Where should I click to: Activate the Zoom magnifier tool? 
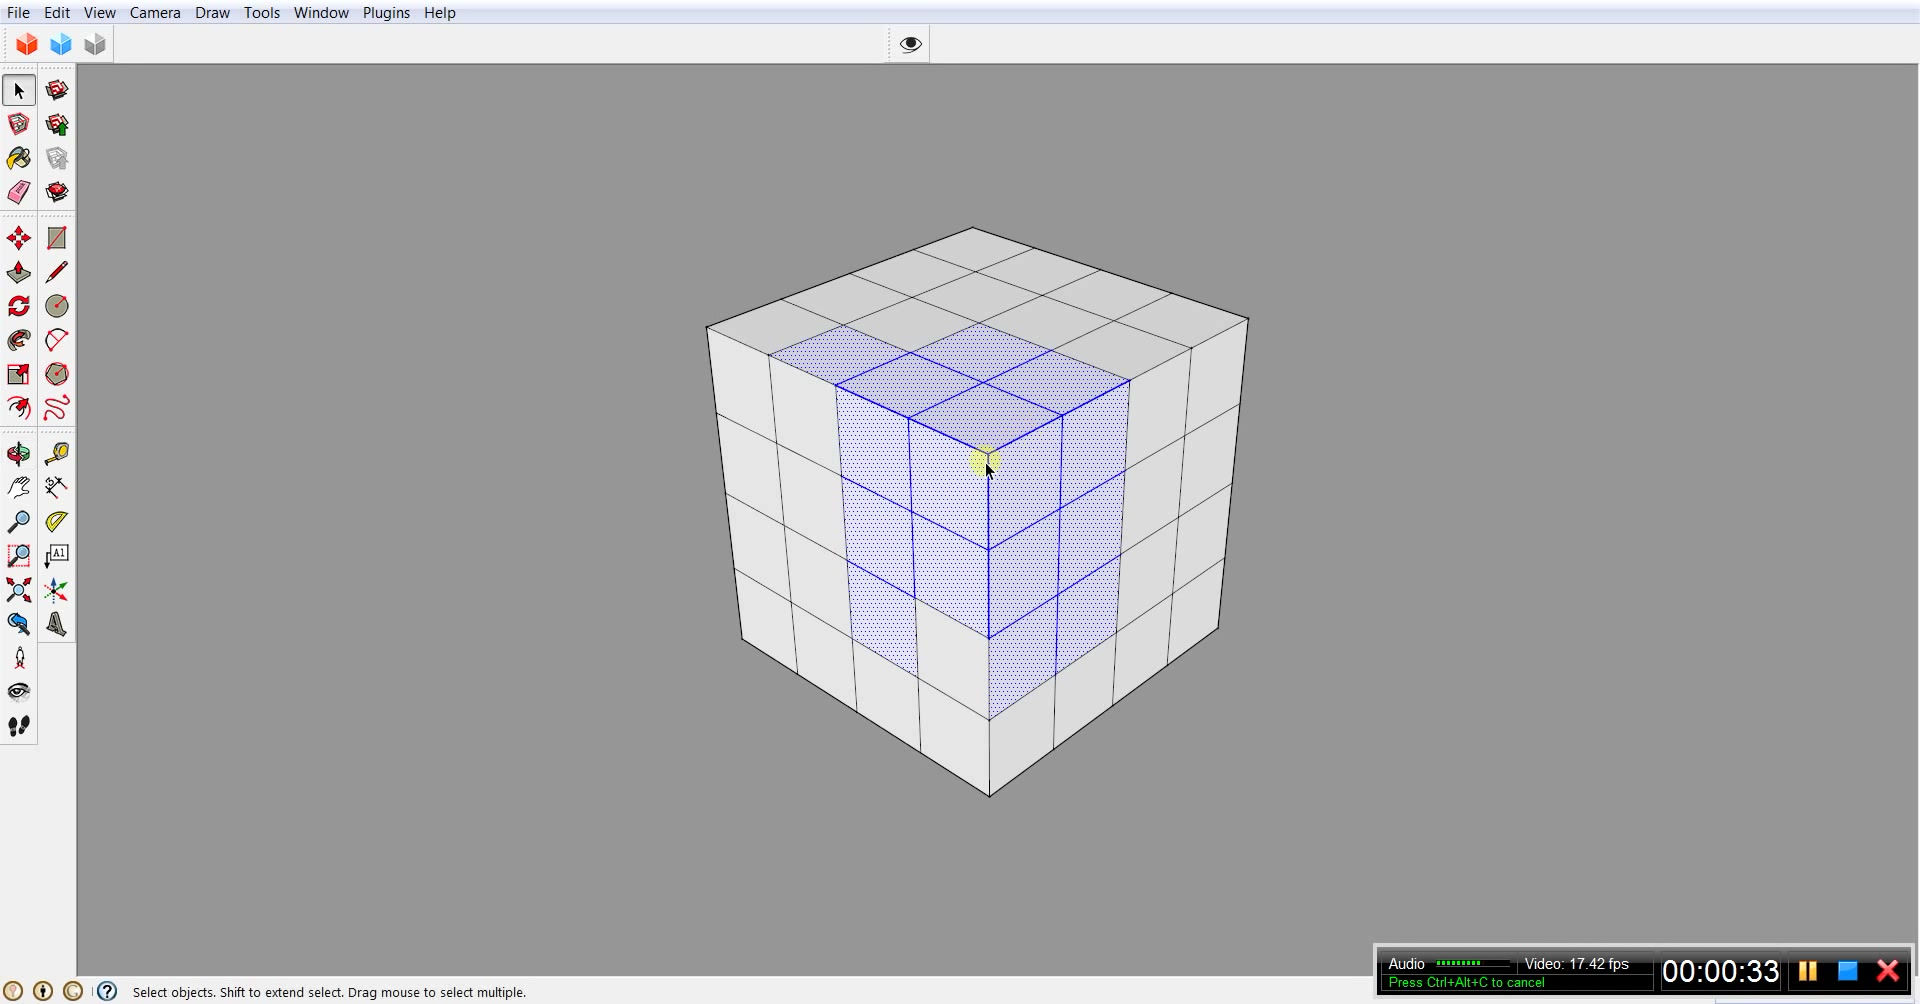19,522
